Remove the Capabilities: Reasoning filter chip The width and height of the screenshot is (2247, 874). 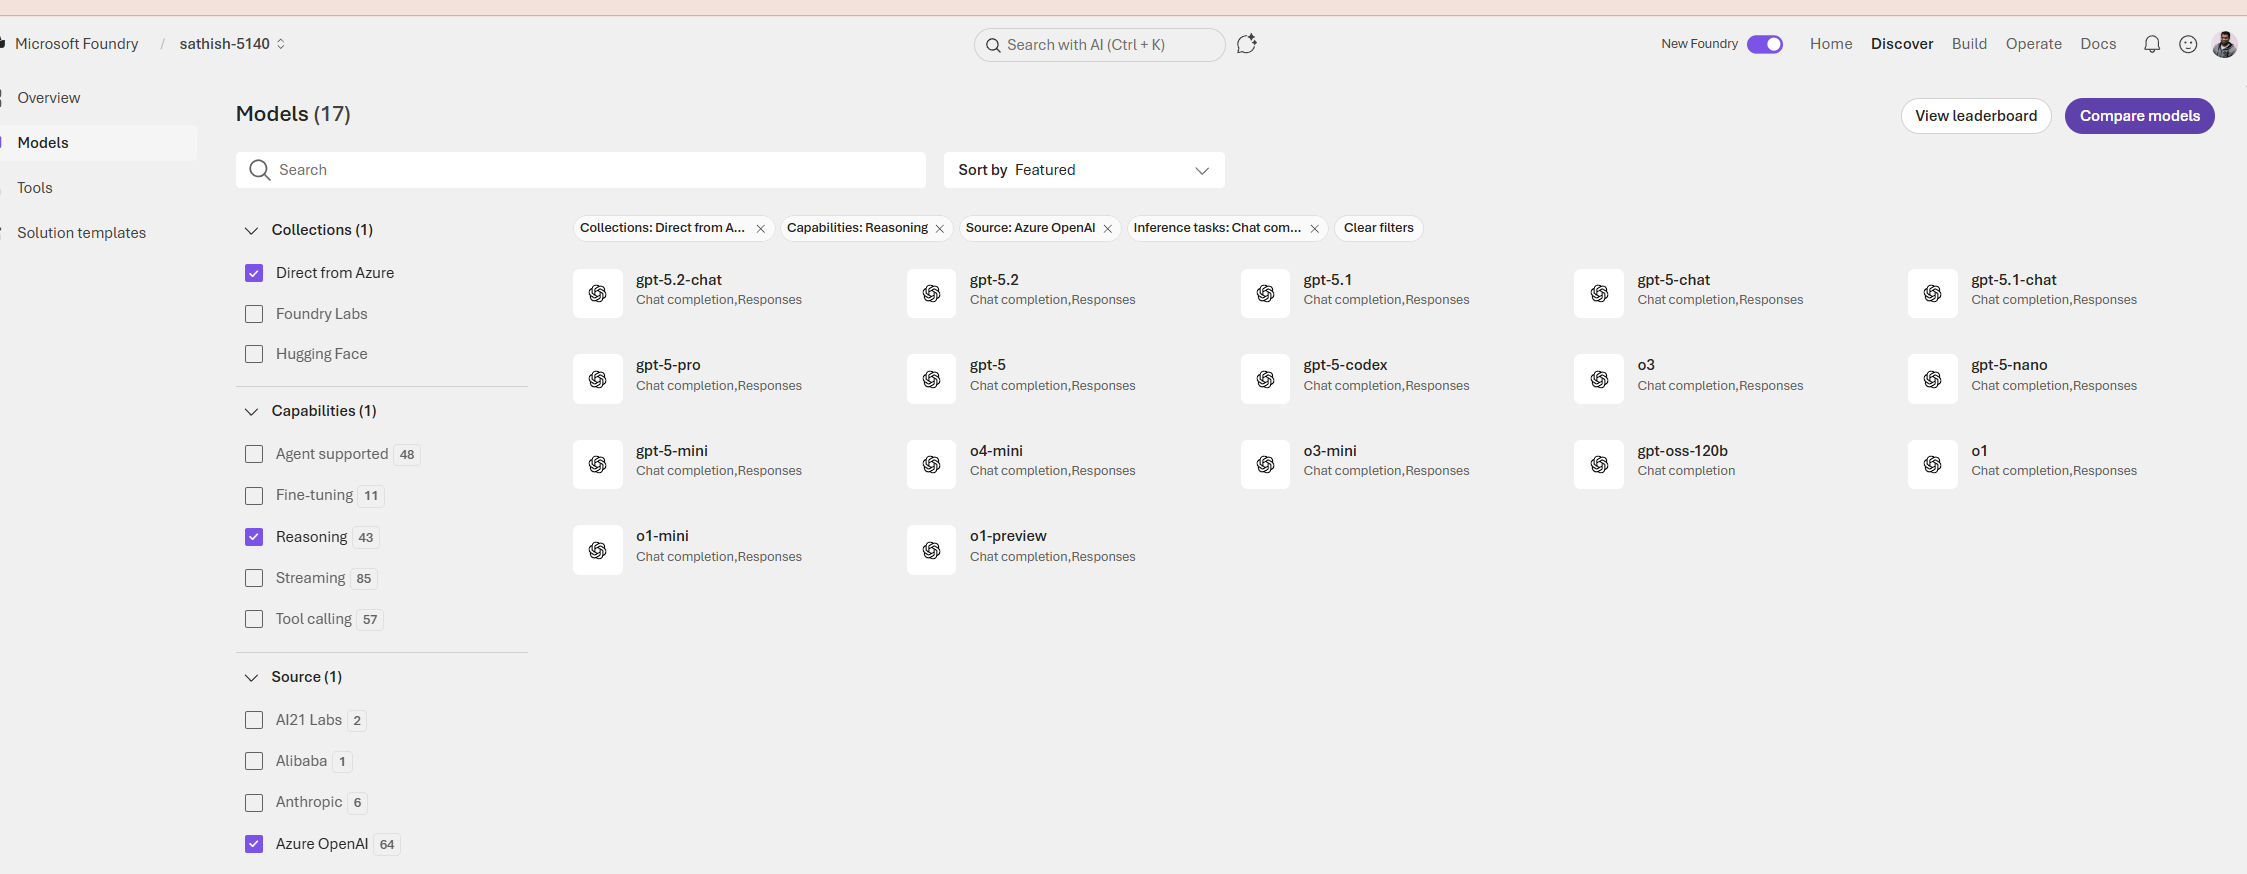(x=940, y=229)
